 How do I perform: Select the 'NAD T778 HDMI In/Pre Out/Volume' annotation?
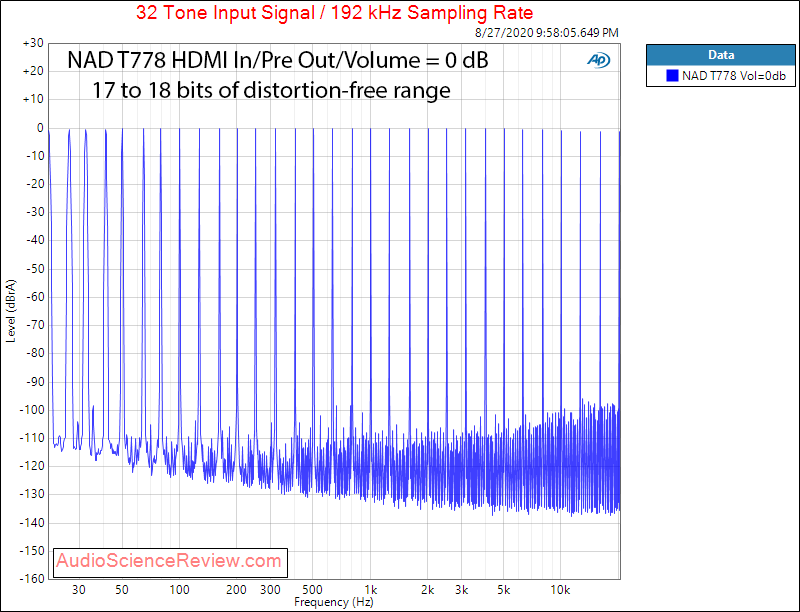point(278,60)
